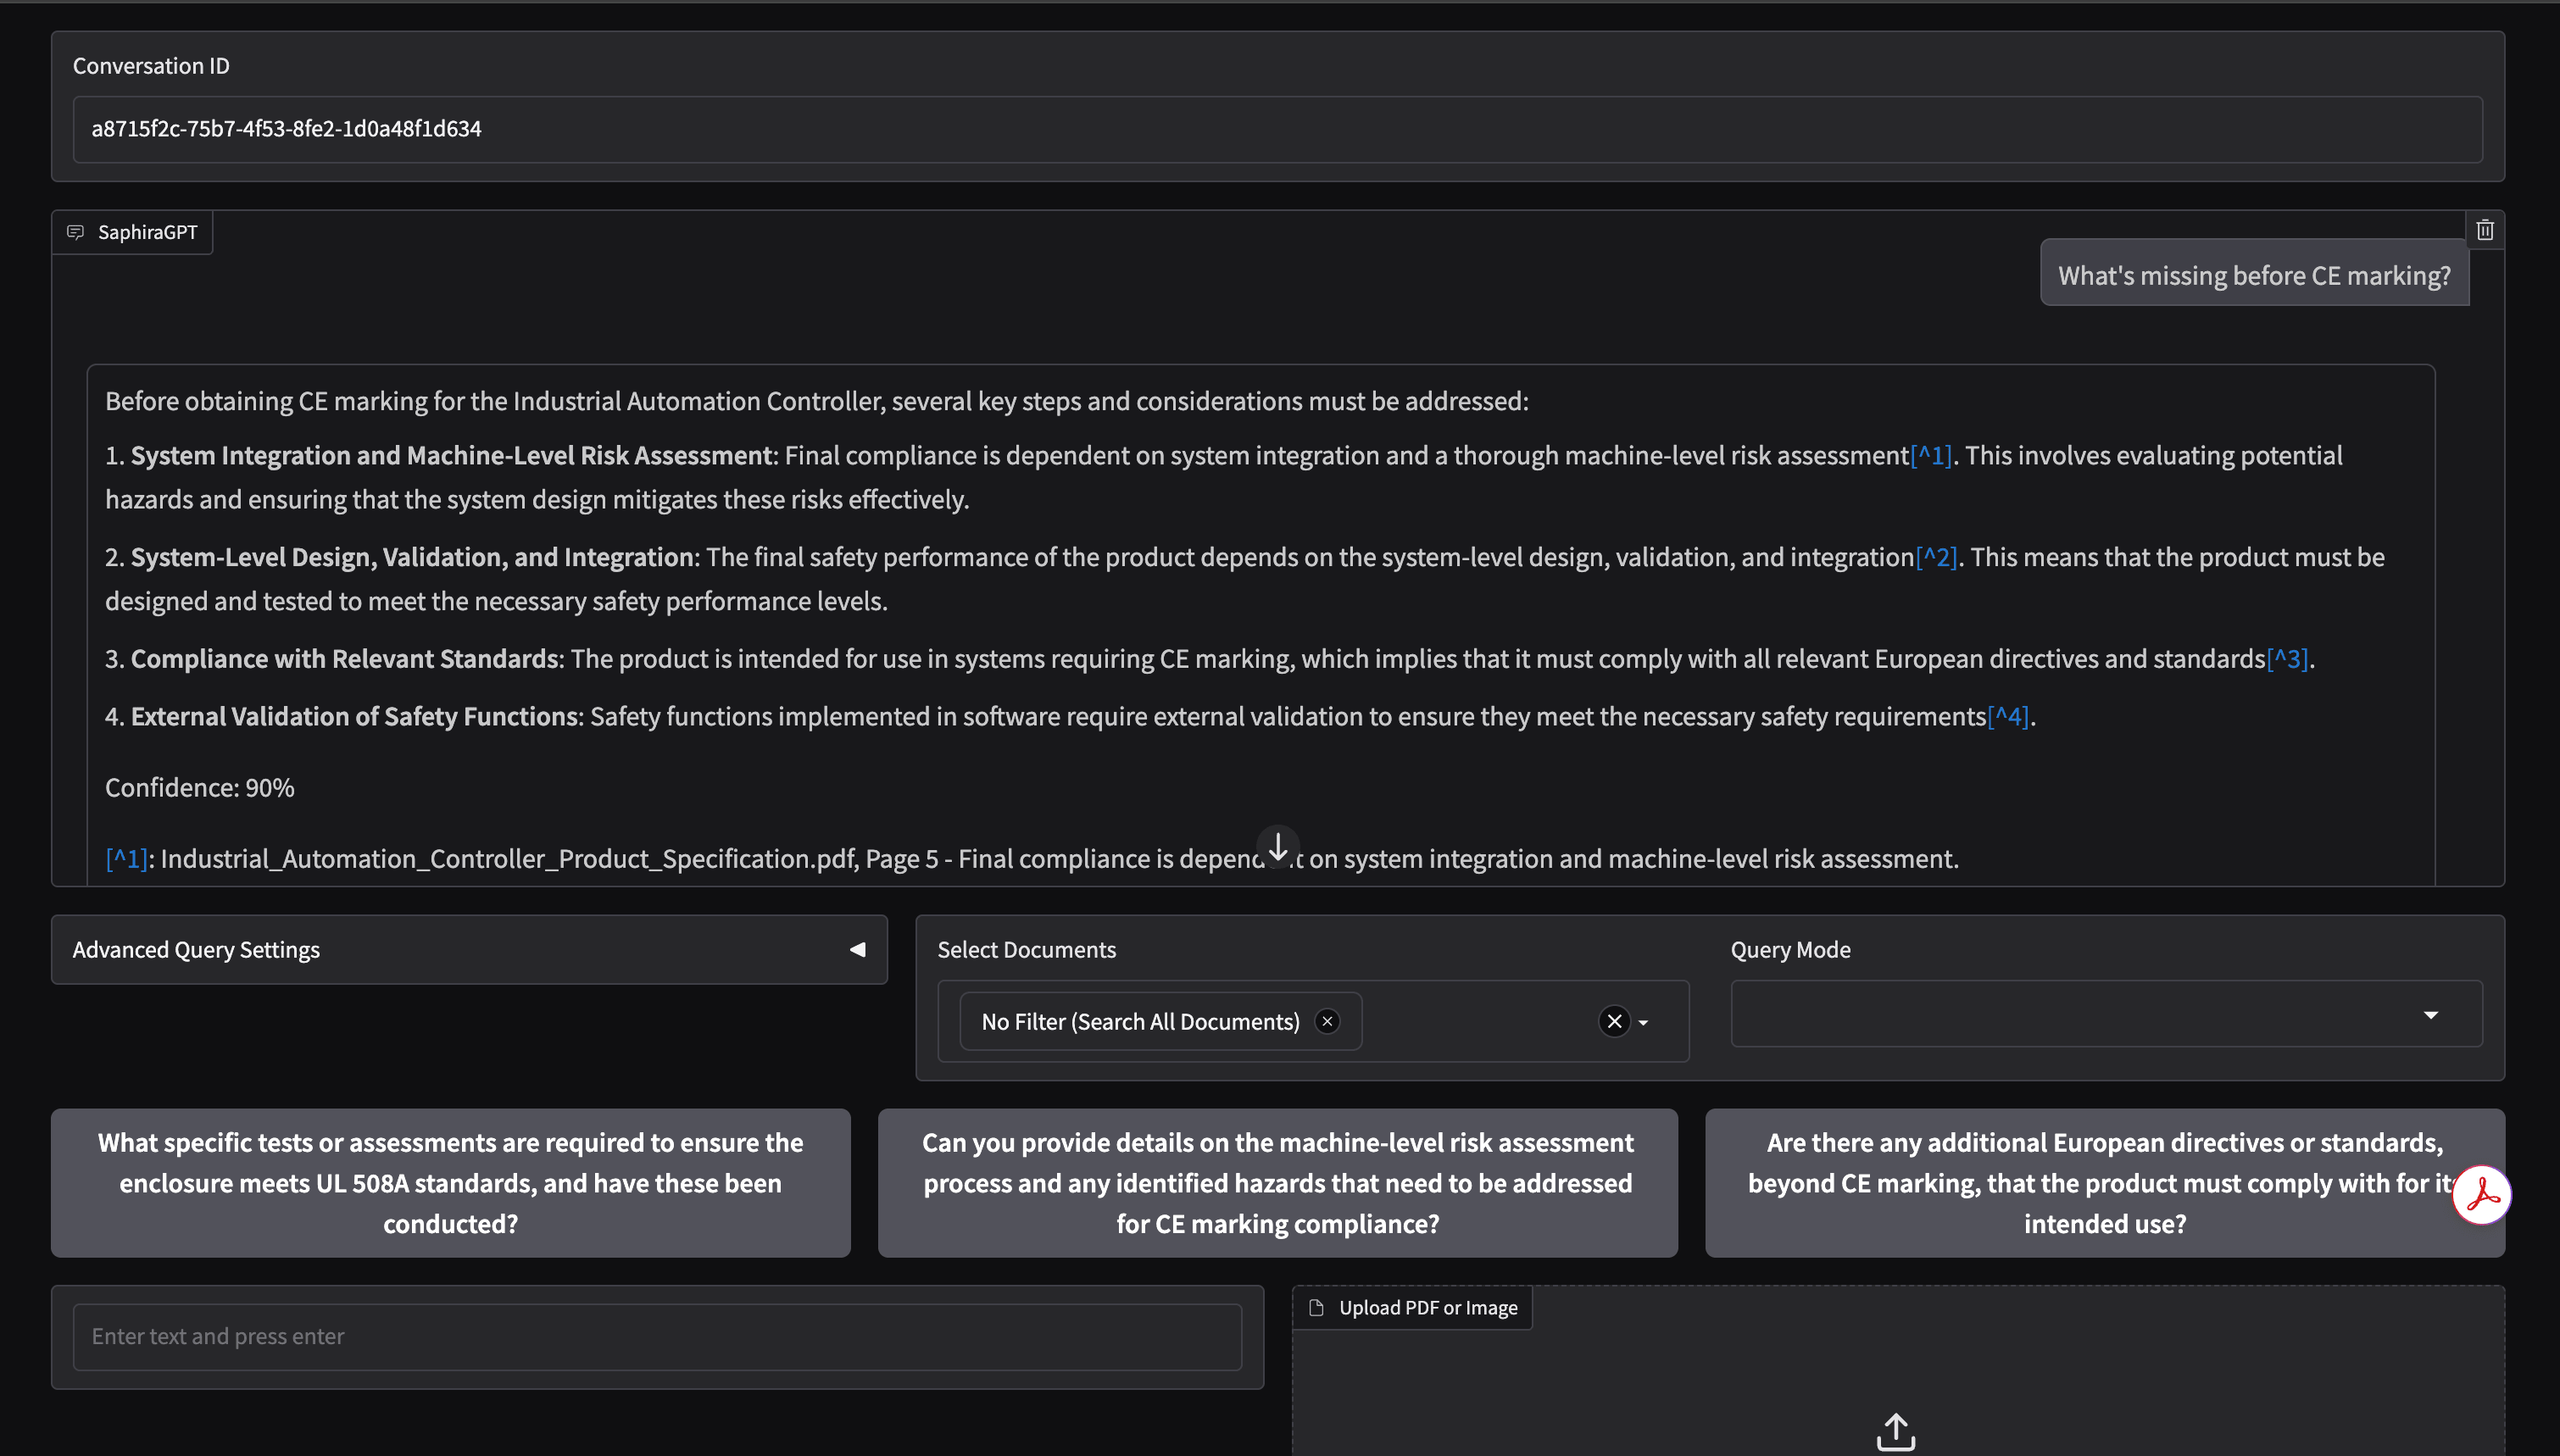Screen dimensions: 2560x1456
Task: Collapse the Advanced Query Settings panel
Action: point(858,949)
